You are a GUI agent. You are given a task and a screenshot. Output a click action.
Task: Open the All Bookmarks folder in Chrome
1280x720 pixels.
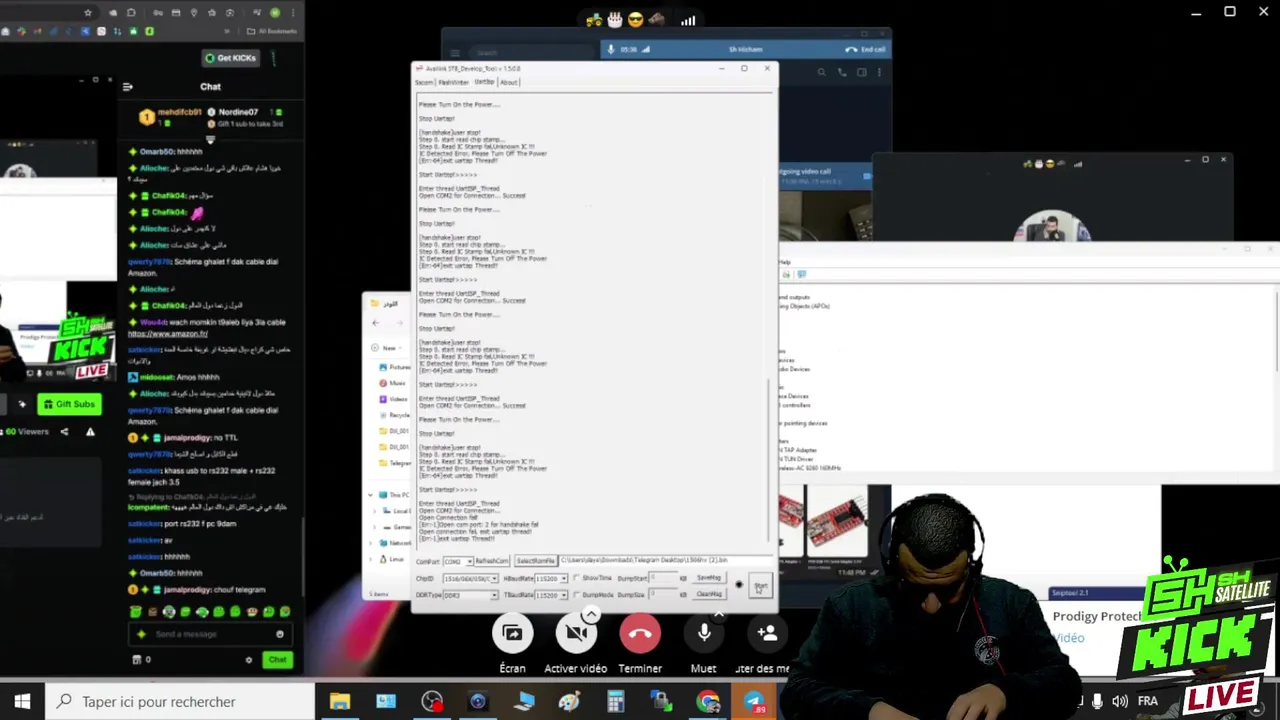[x=274, y=31]
